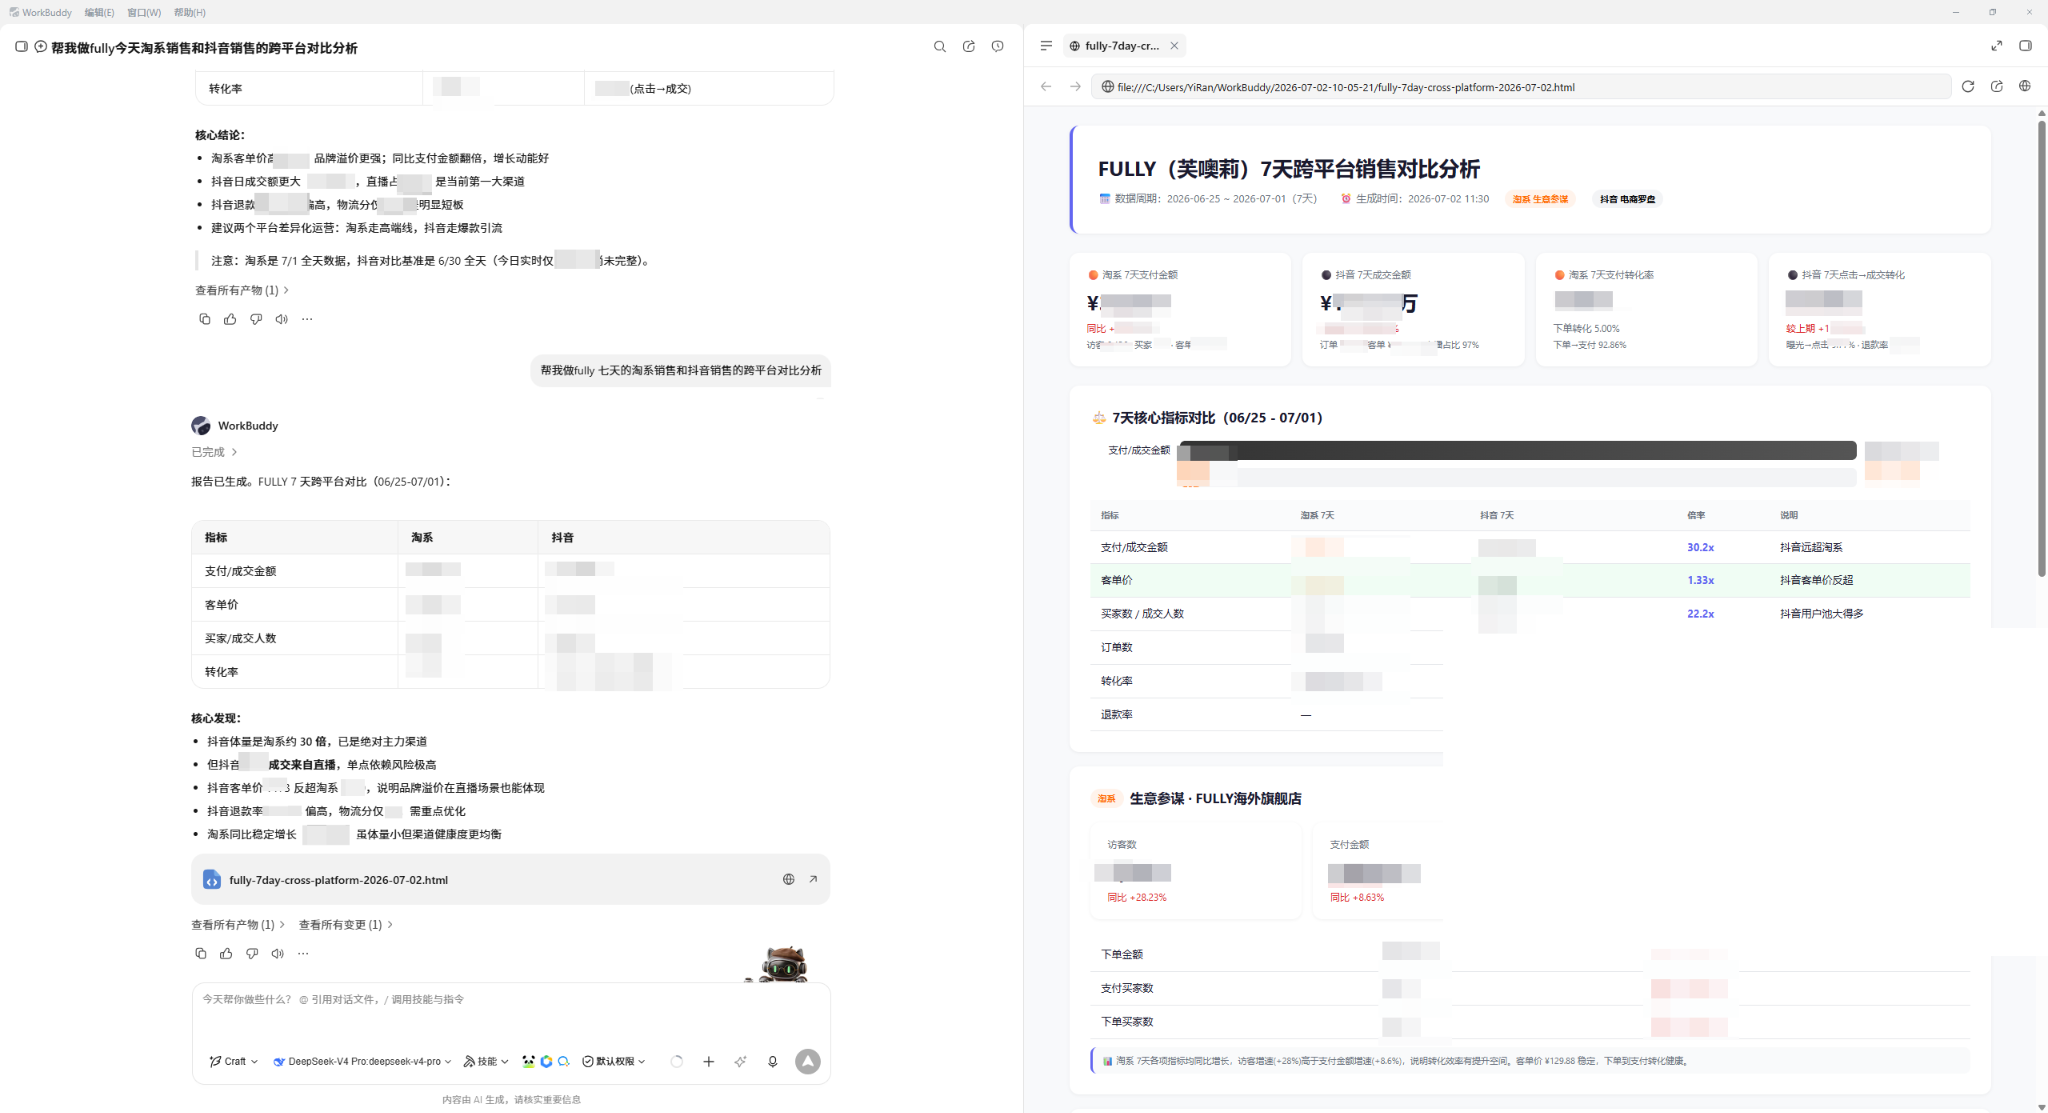Close the fully-7day-cr... preview tab

(x=1175, y=46)
